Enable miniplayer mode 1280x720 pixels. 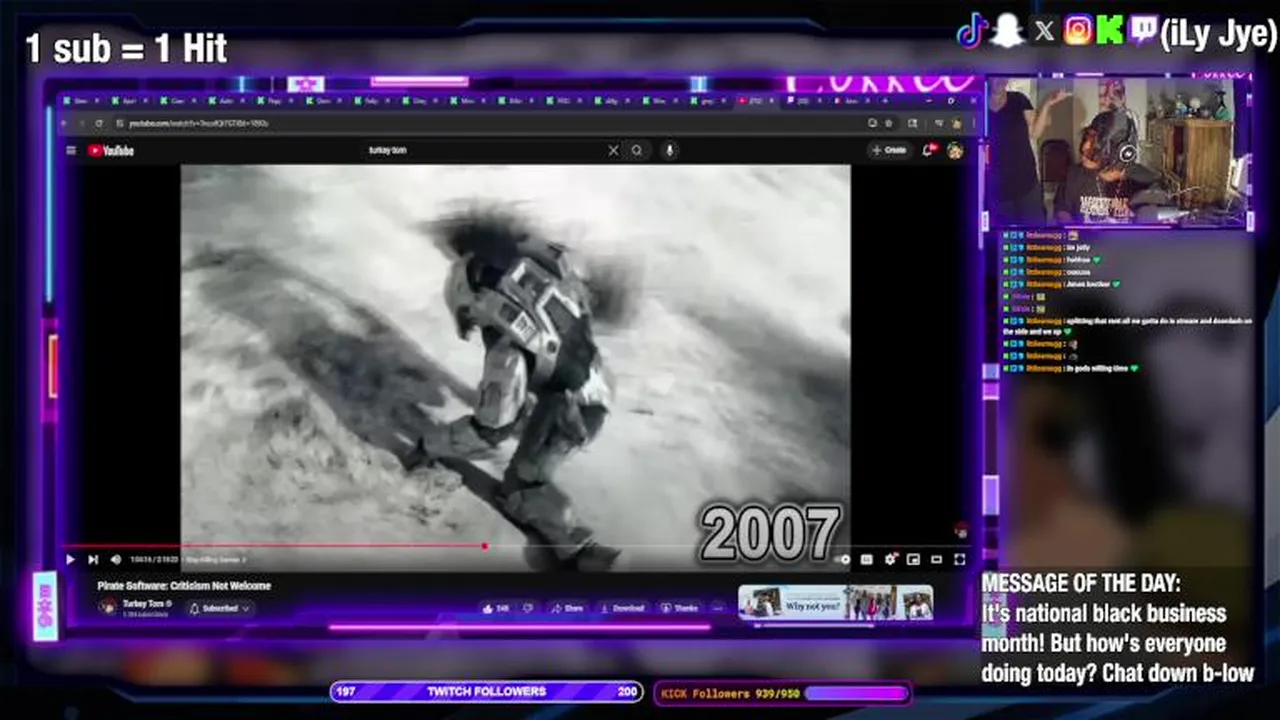pyautogui.click(x=913, y=560)
